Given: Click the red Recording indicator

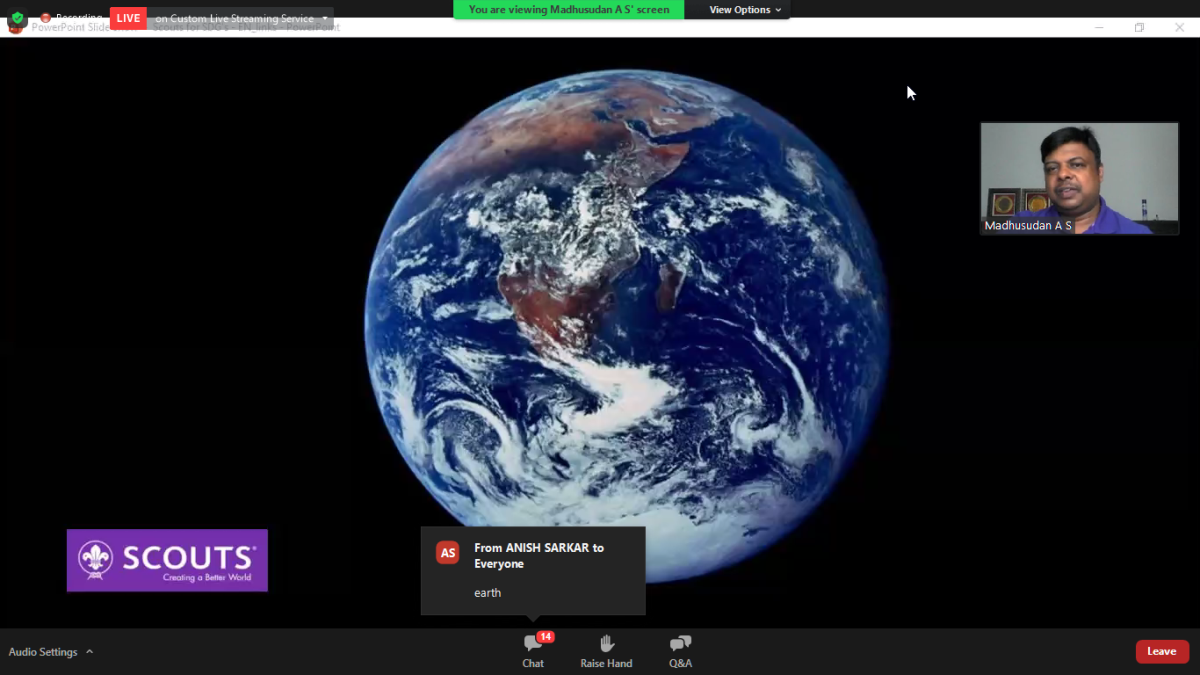Looking at the screenshot, I should (x=45, y=18).
